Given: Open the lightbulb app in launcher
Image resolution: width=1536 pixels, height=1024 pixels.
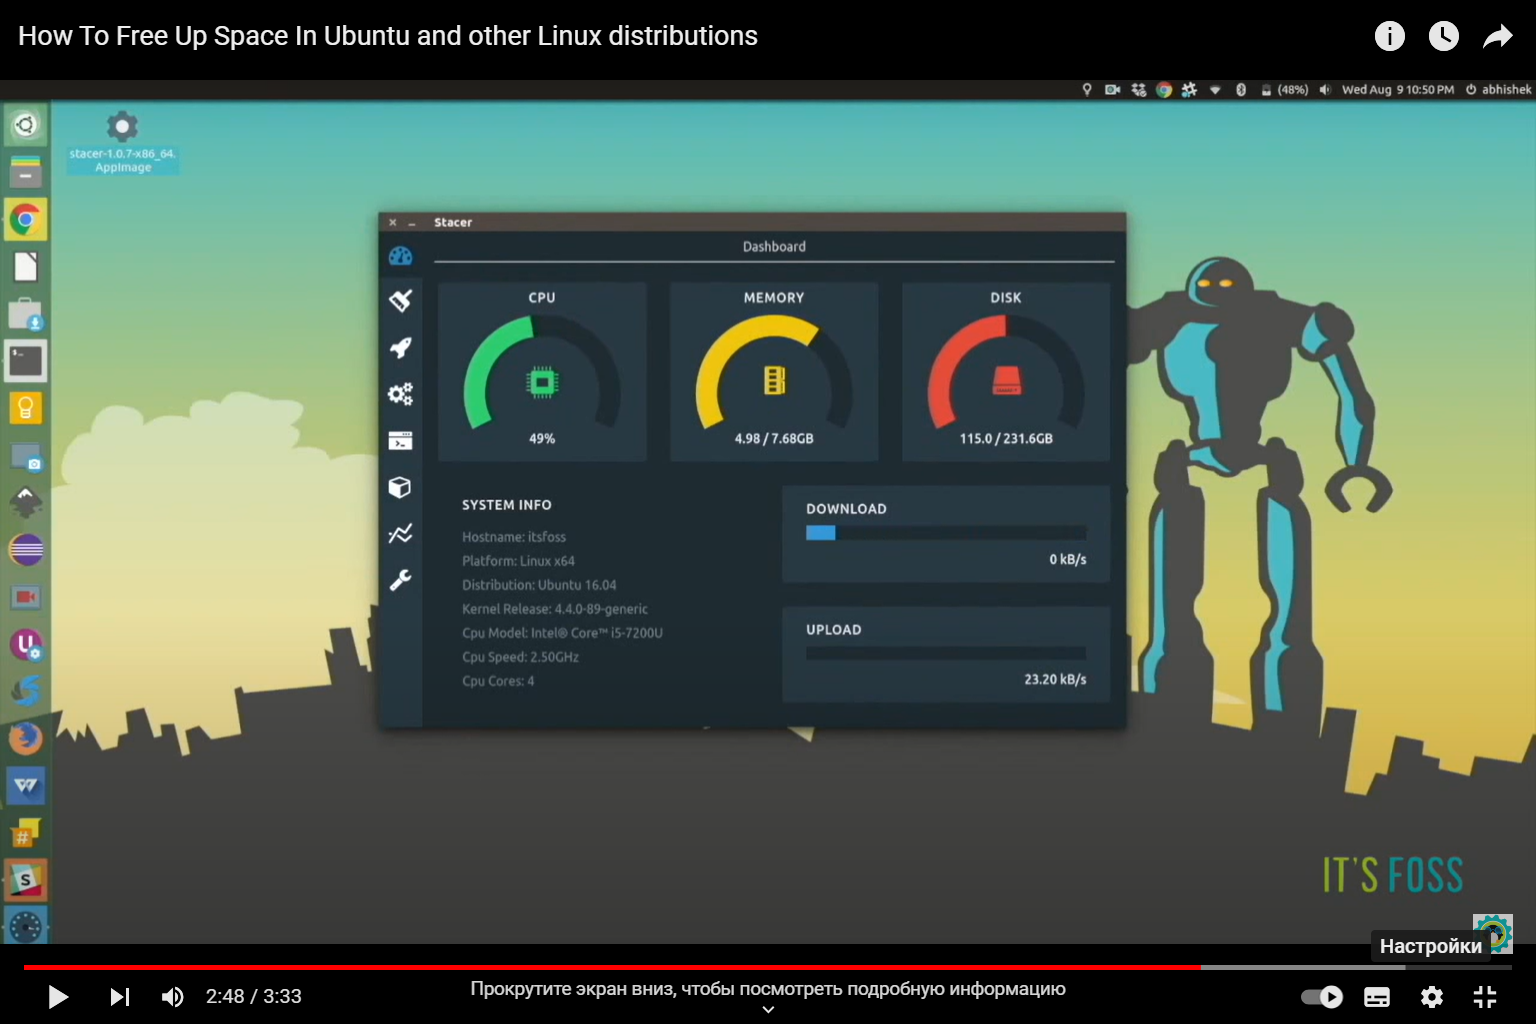Looking at the screenshot, I should [x=25, y=408].
